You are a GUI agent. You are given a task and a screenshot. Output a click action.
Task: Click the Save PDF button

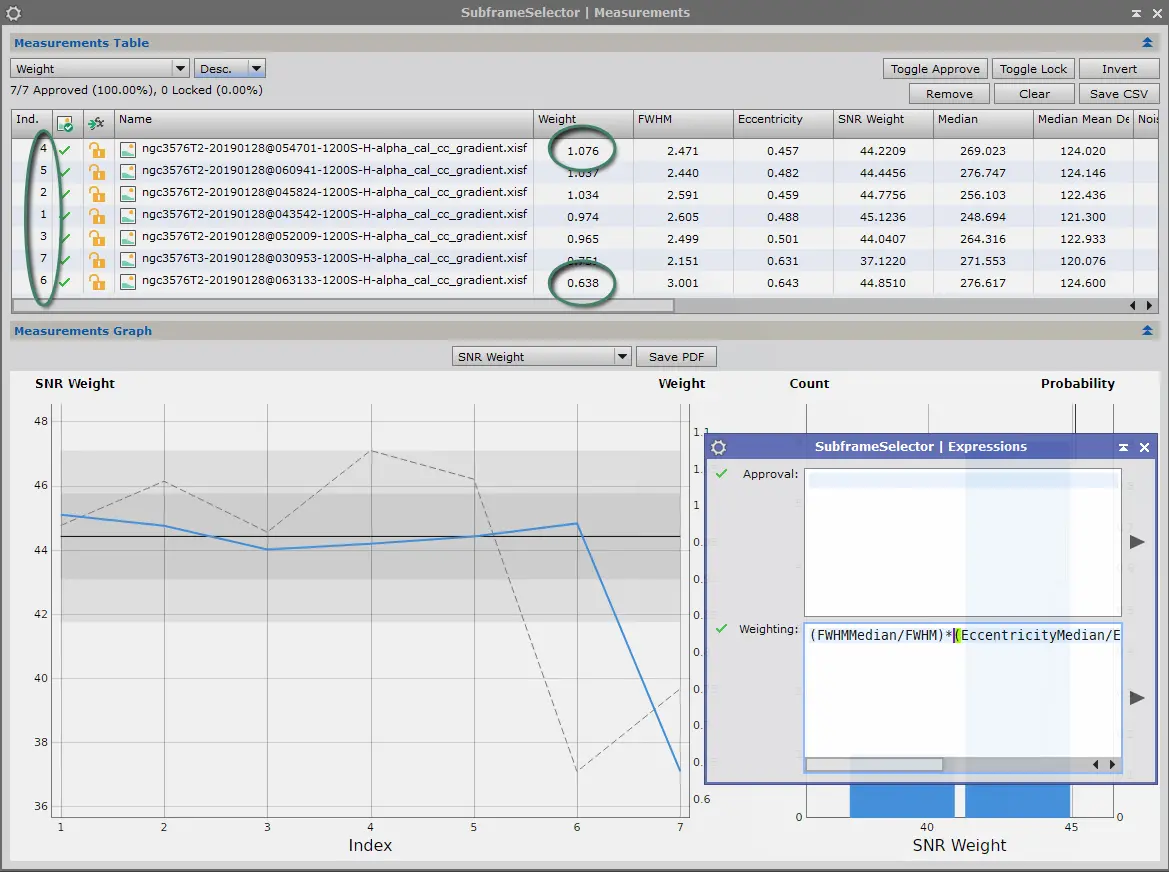coord(676,356)
